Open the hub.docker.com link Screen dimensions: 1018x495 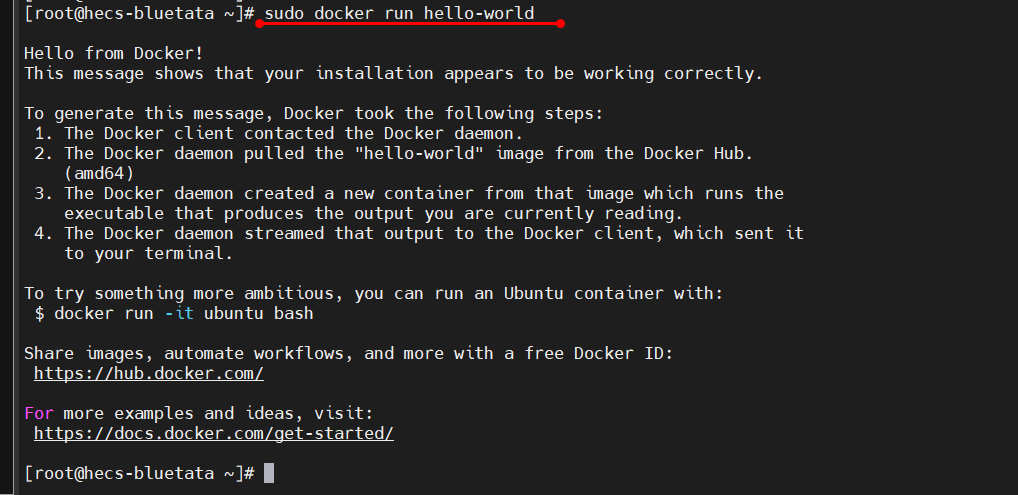[x=148, y=373]
